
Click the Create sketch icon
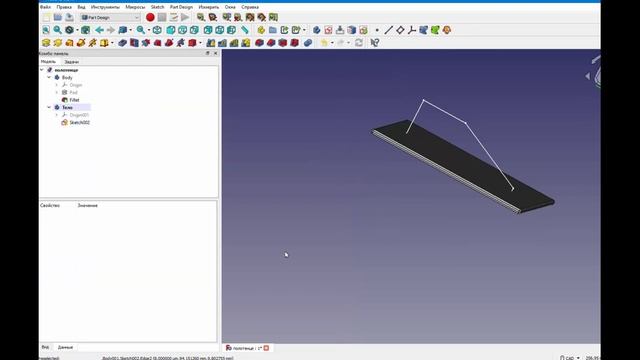point(328,30)
